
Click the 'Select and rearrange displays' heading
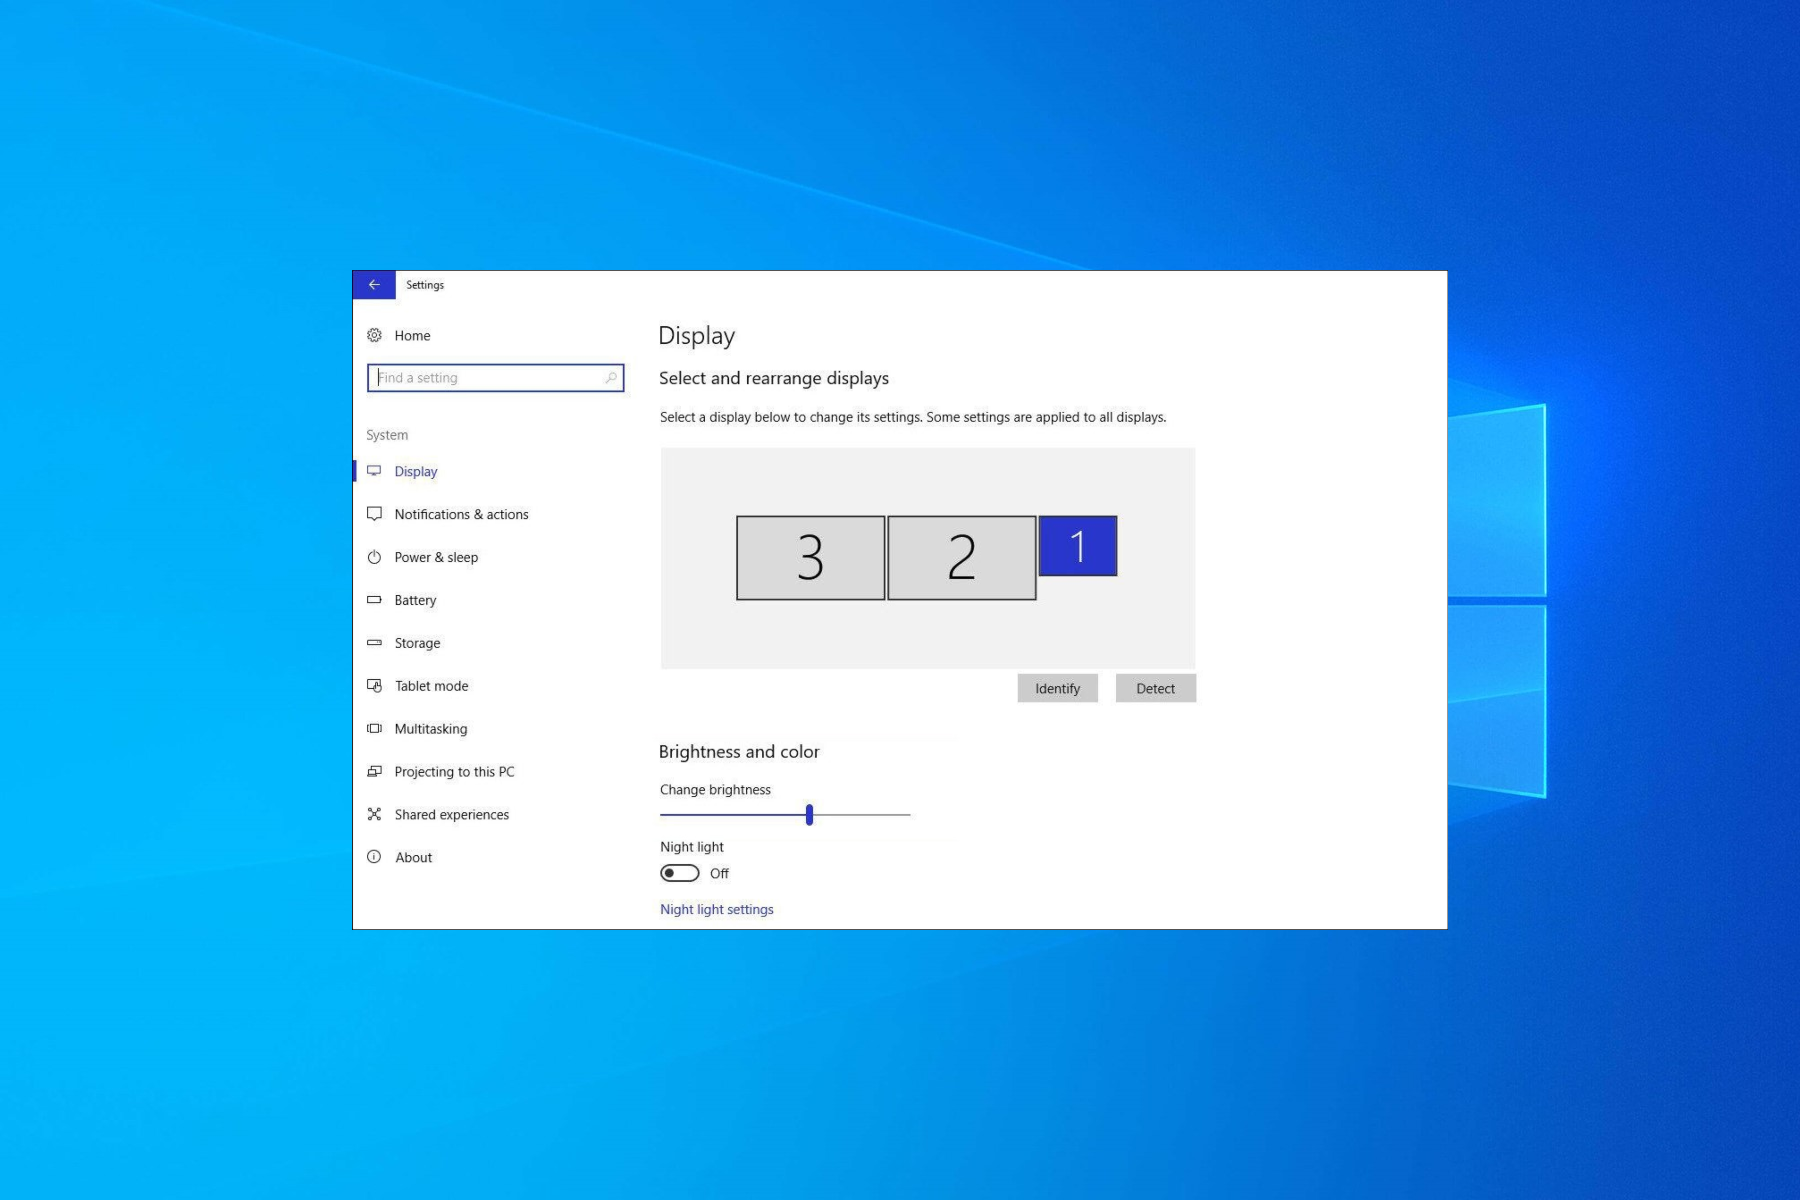pos(774,378)
